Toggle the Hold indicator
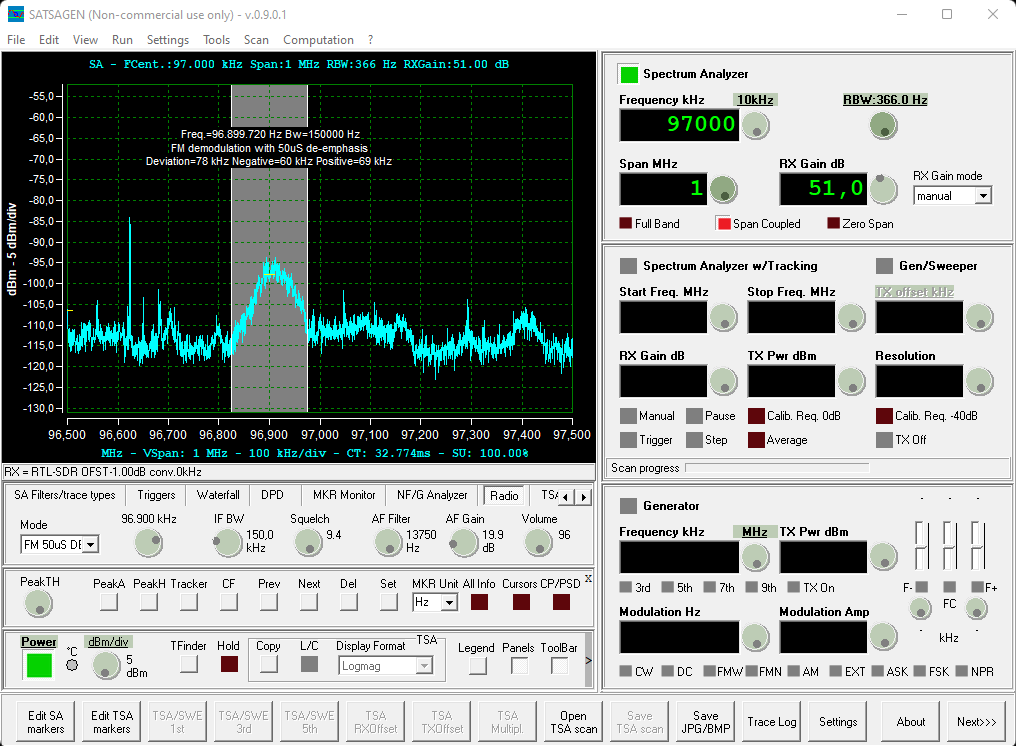This screenshot has width=1016, height=746. click(x=229, y=664)
